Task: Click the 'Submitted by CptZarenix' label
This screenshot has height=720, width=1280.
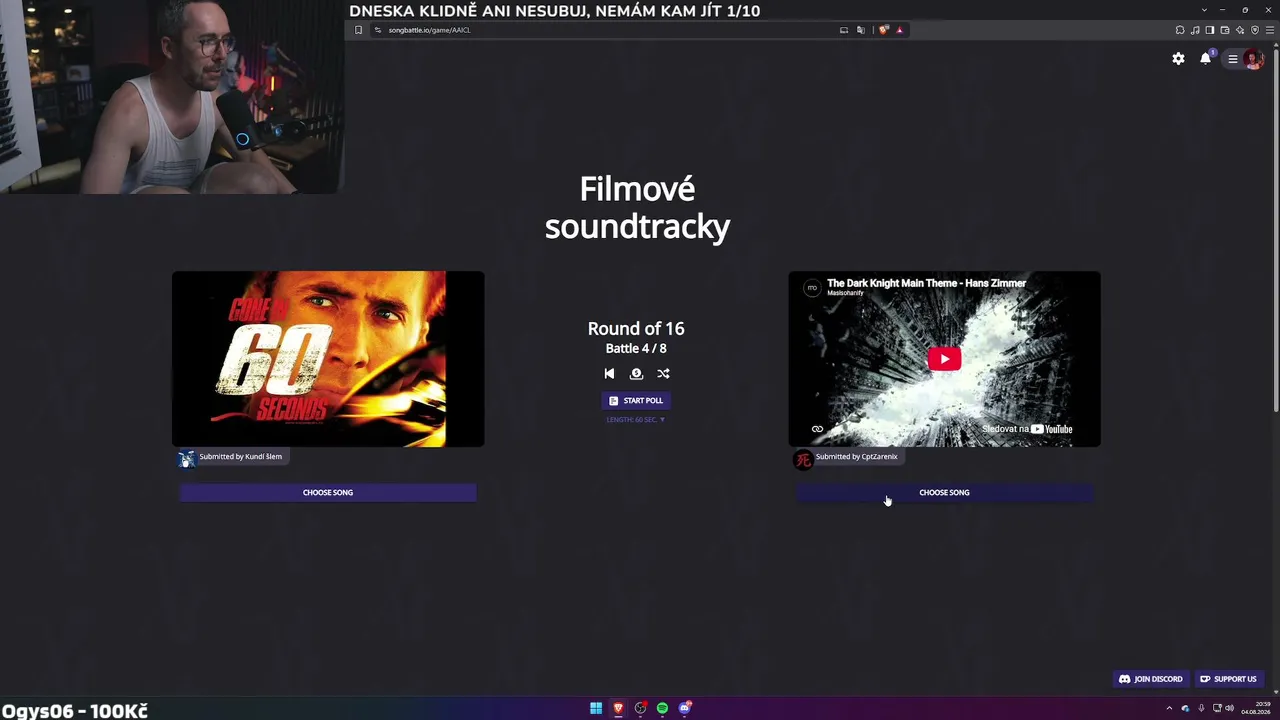Action: (856, 457)
